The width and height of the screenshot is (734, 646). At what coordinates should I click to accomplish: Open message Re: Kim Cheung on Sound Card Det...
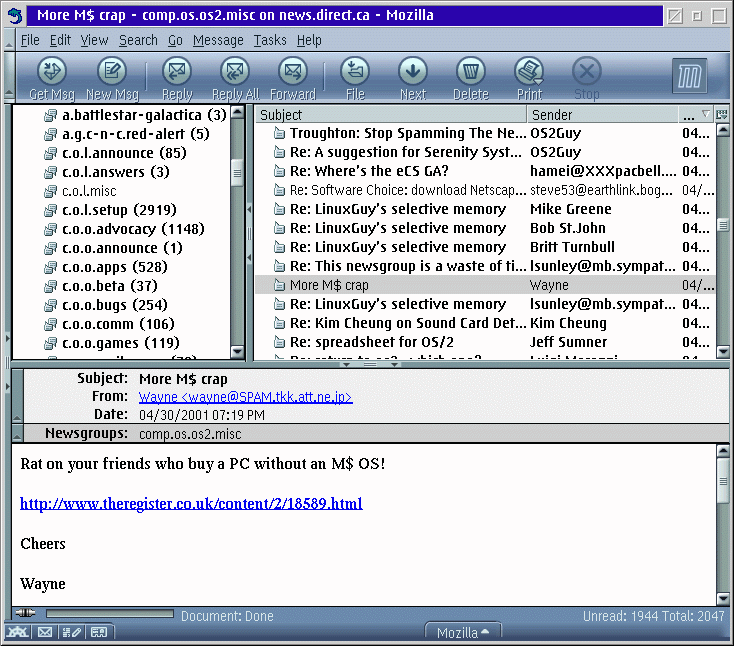click(x=484, y=323)
